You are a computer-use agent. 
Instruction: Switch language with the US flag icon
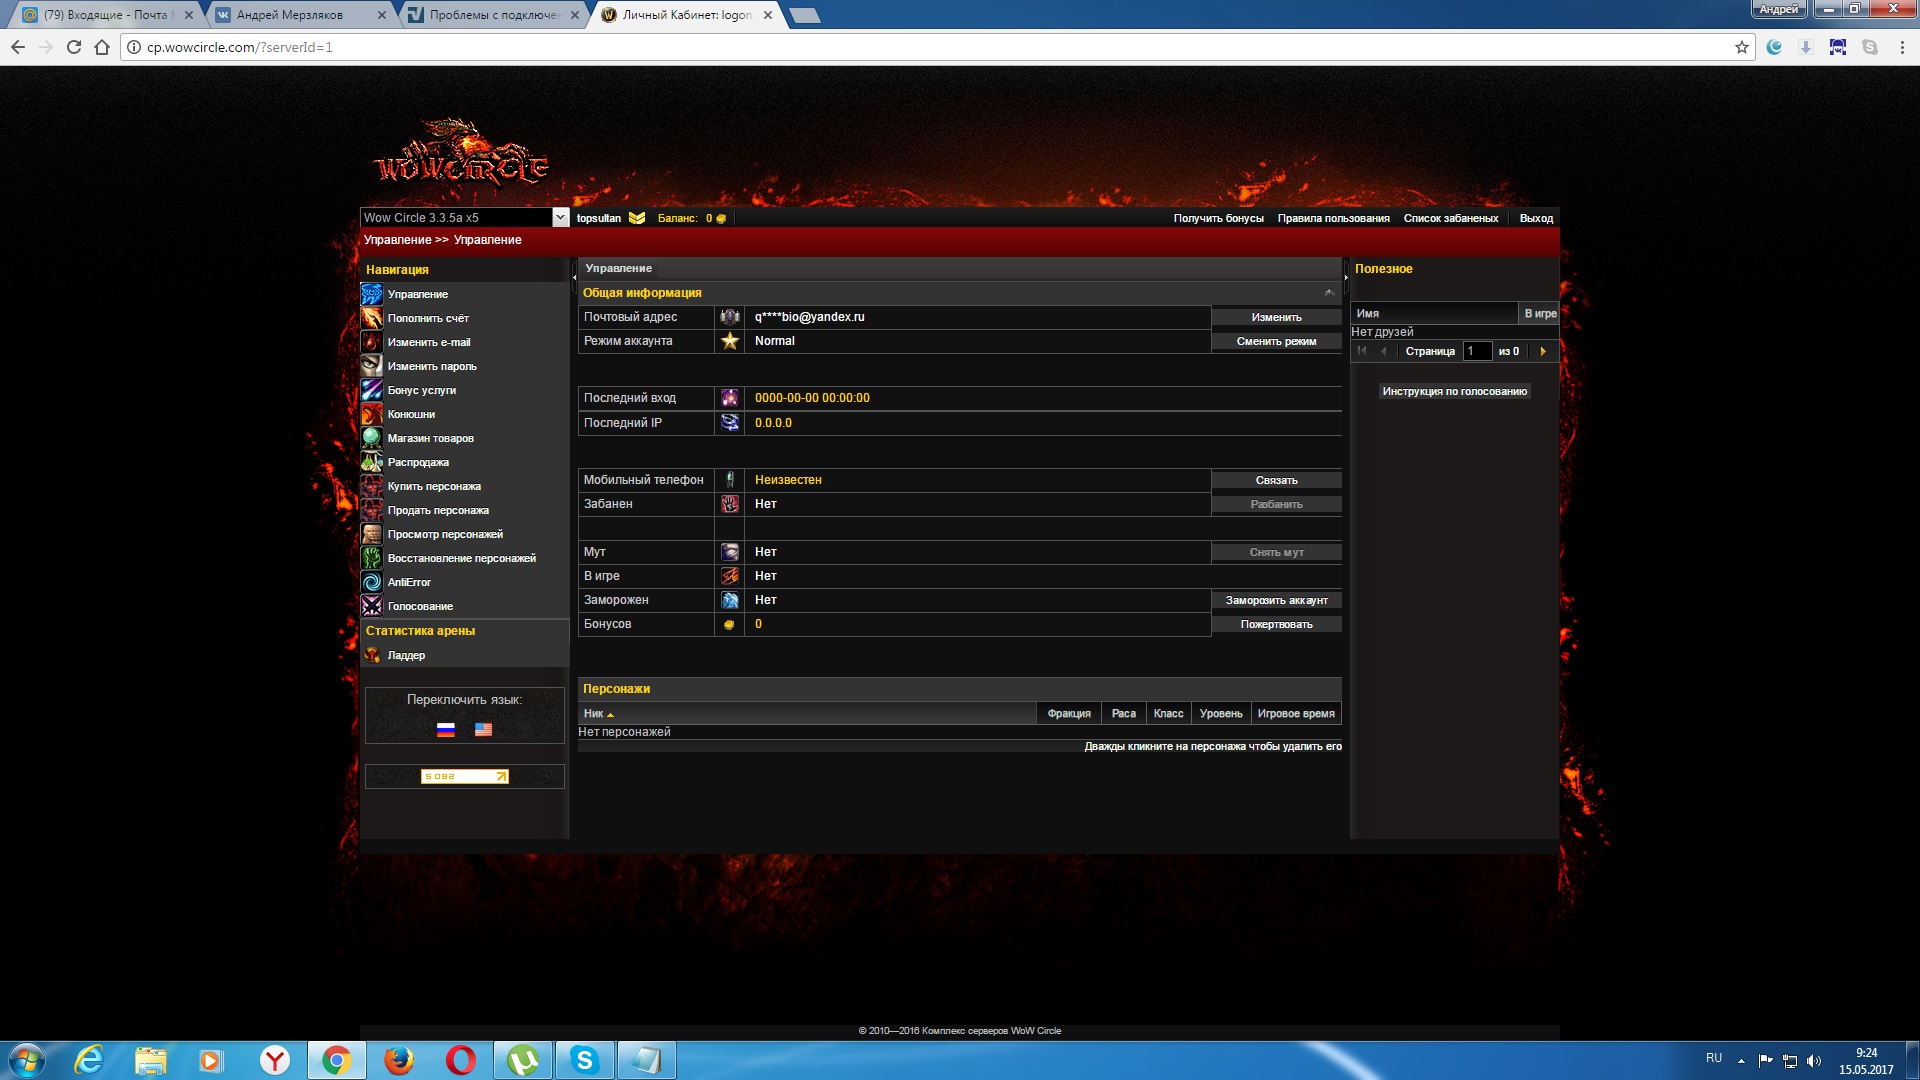483,730
